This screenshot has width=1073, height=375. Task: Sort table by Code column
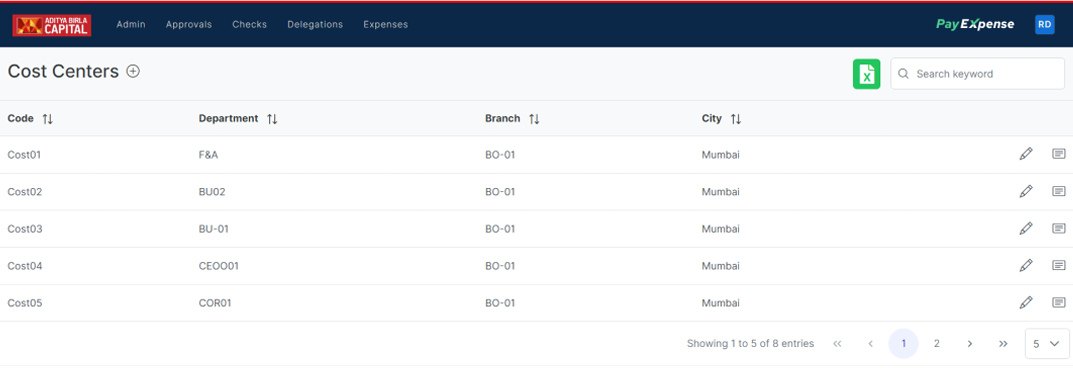(47, 119)
